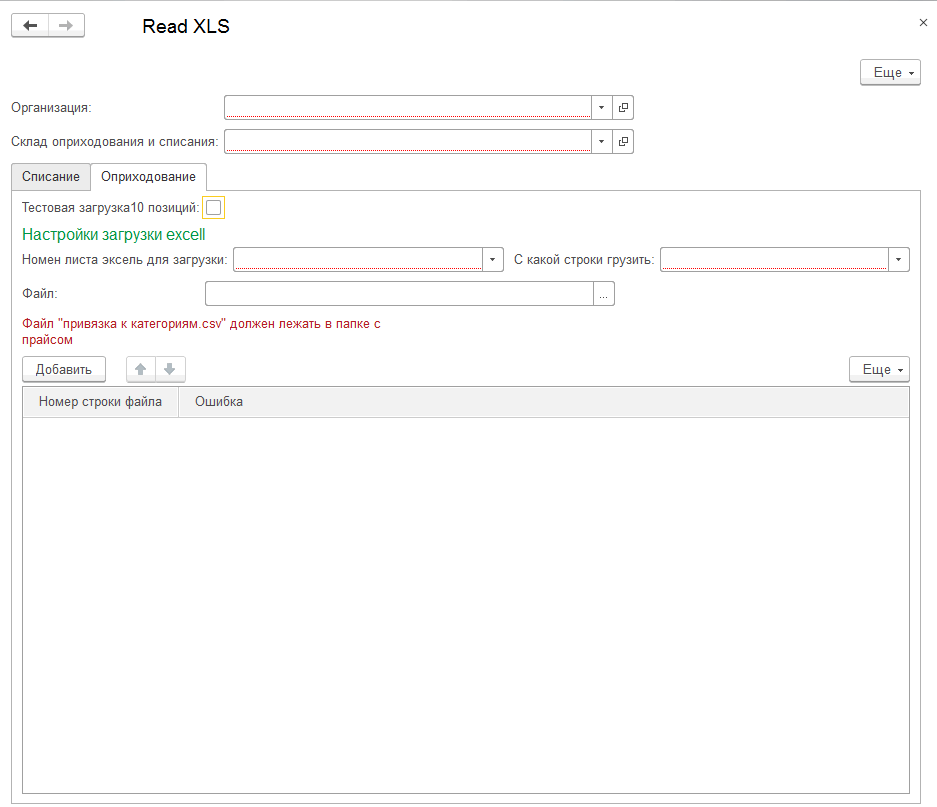Open Еще menu above the table
The height and width of the screenshot is (807, 937).
click(878, 369)
